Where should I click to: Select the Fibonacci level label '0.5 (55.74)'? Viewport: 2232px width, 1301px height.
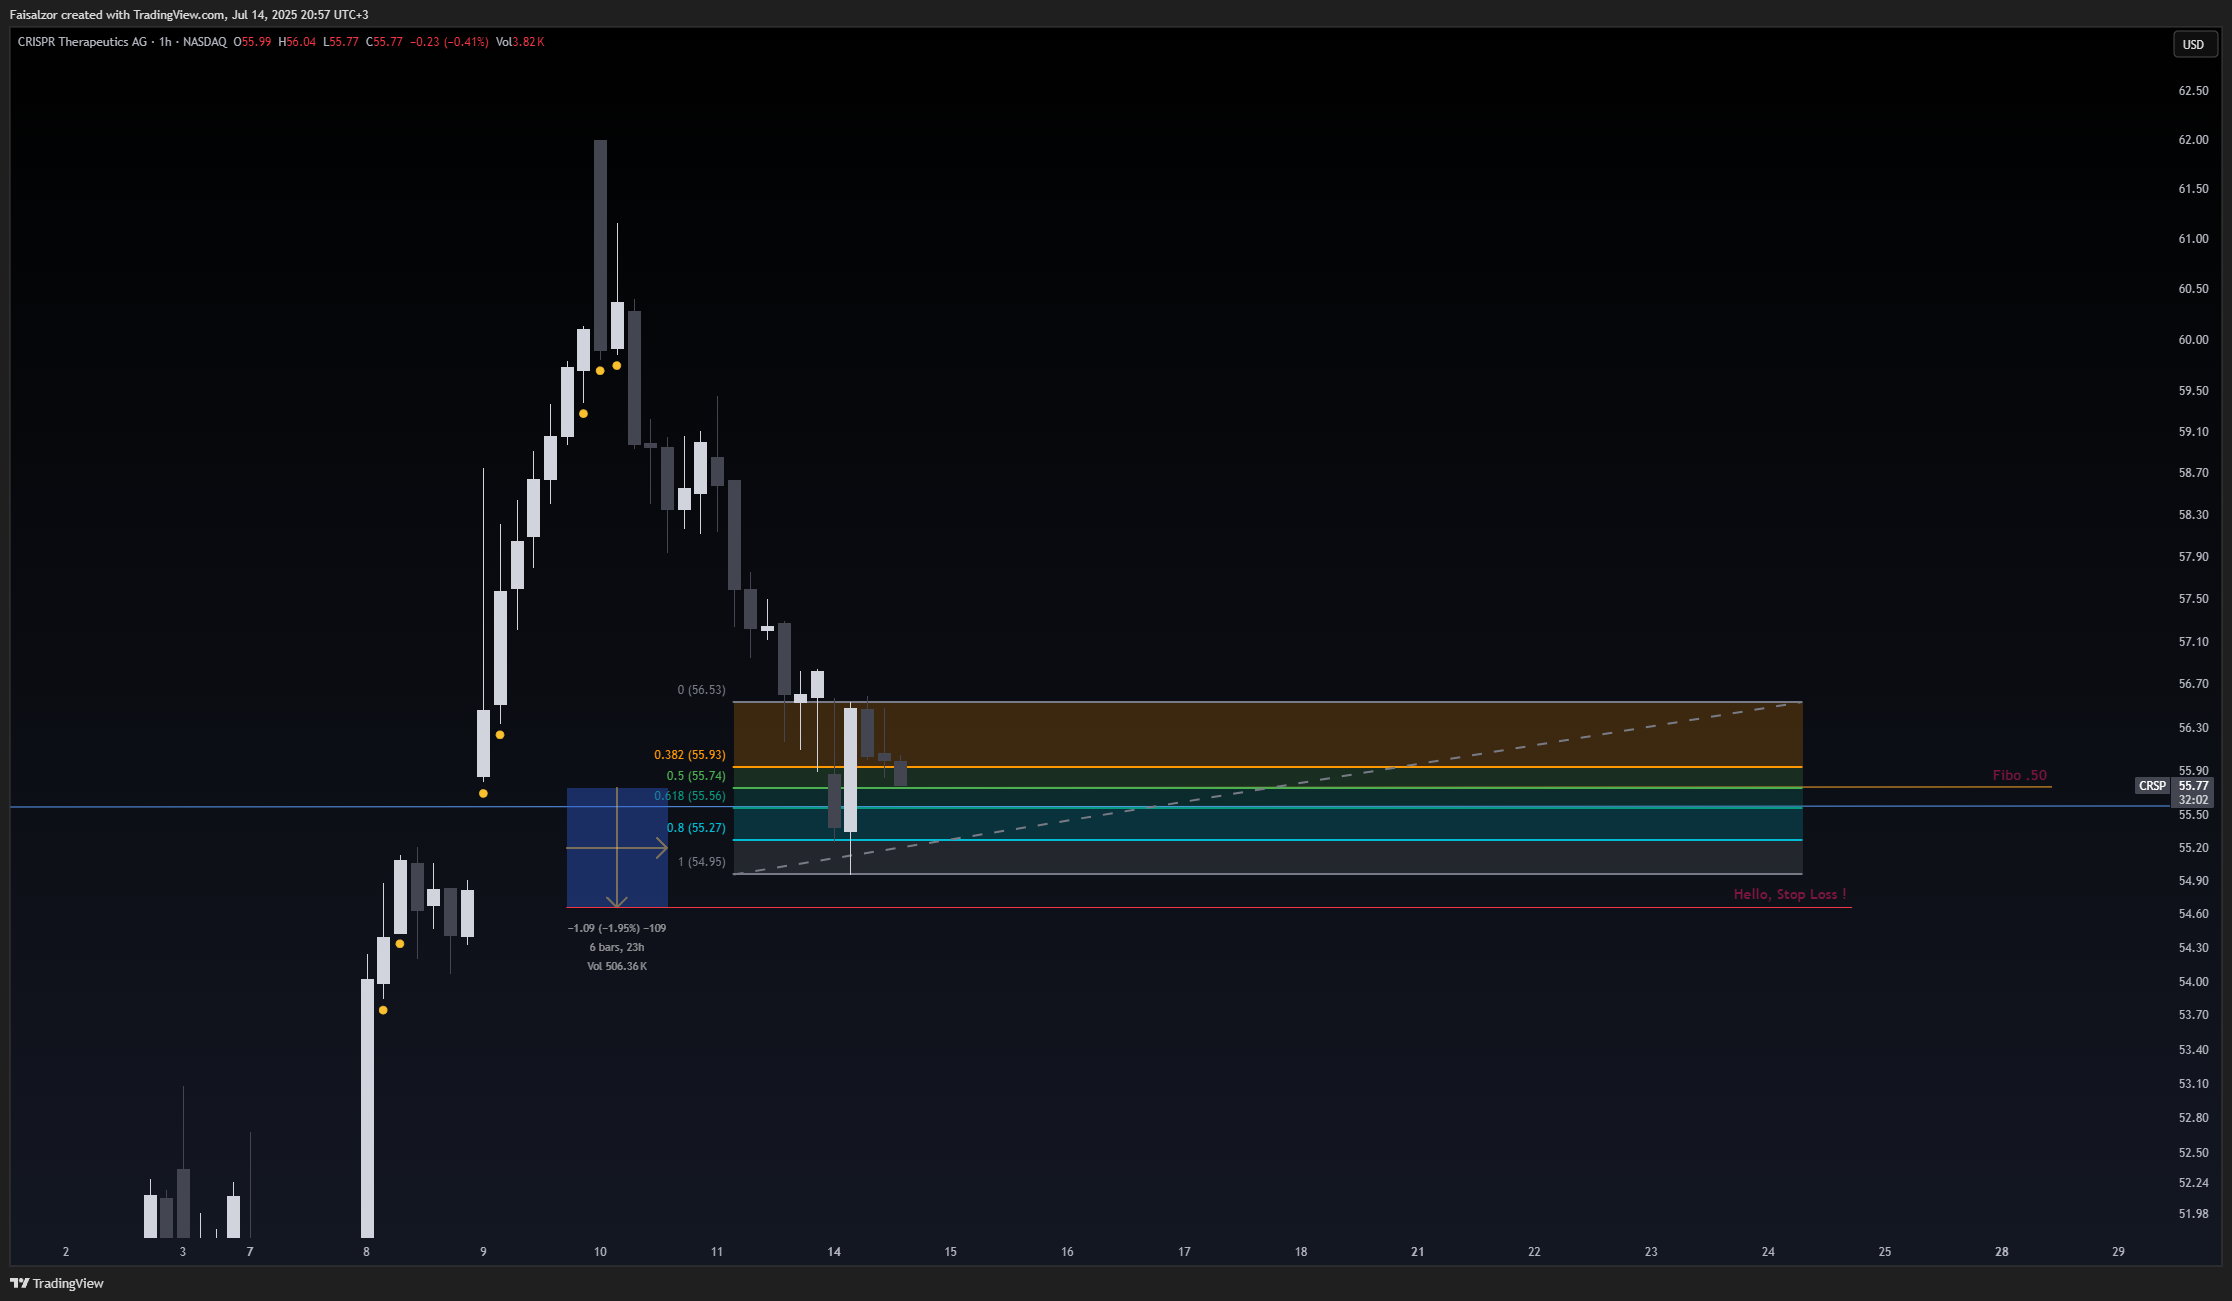(696, 776)
